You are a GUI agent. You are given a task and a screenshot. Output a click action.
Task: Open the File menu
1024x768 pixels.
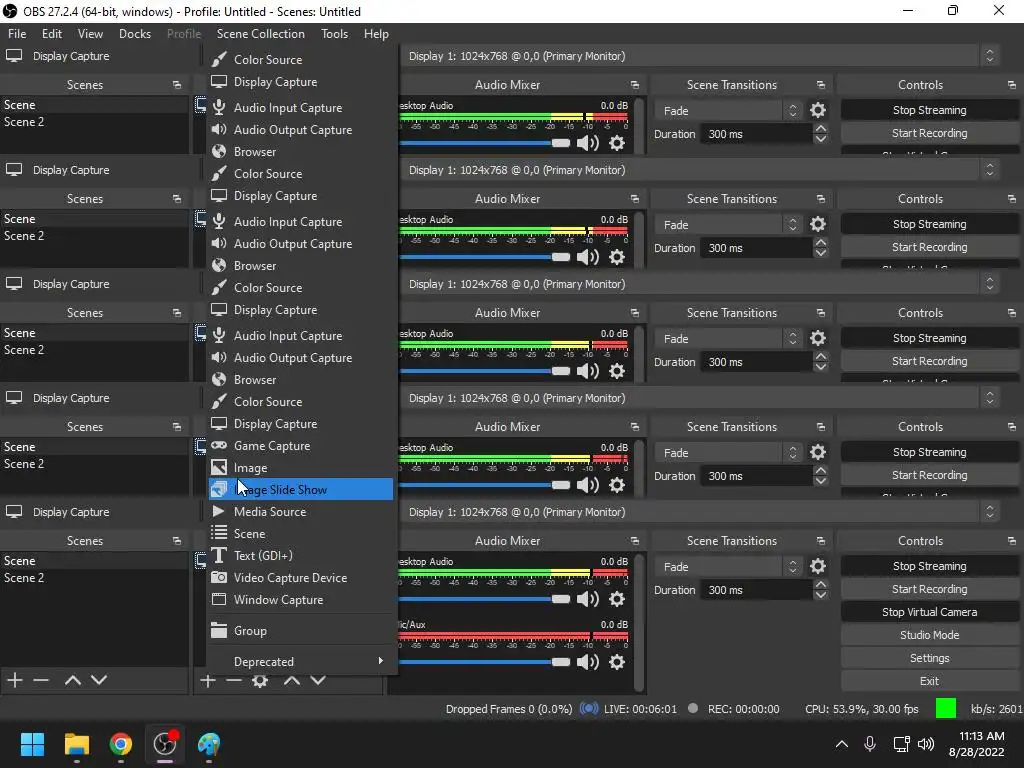[x=17, y=34]
